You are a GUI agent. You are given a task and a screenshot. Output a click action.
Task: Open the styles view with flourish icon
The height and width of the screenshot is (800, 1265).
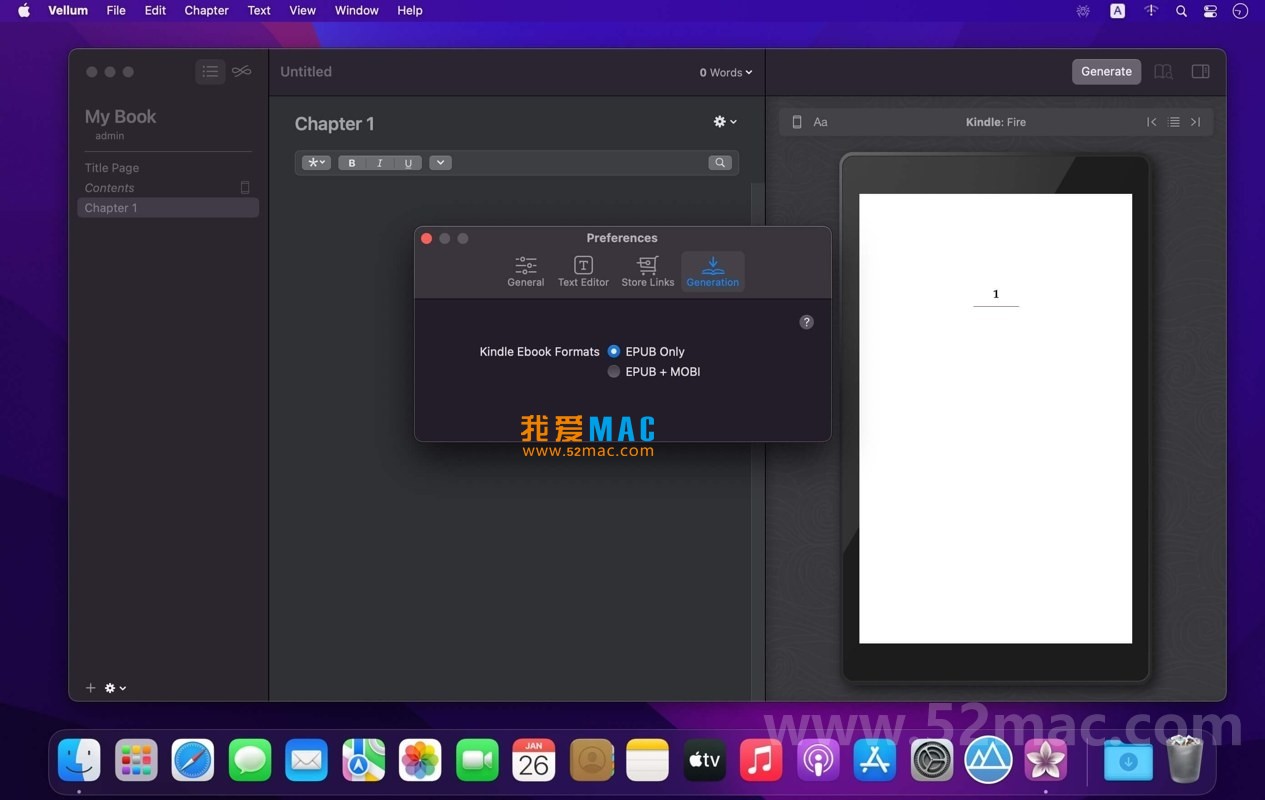[241, 71]
